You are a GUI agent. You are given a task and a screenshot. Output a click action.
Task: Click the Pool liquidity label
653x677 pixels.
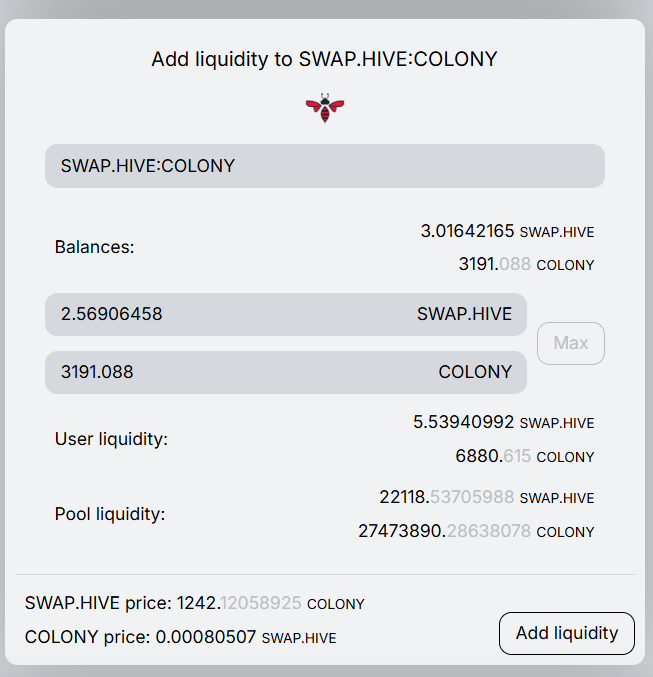[109, 514]
